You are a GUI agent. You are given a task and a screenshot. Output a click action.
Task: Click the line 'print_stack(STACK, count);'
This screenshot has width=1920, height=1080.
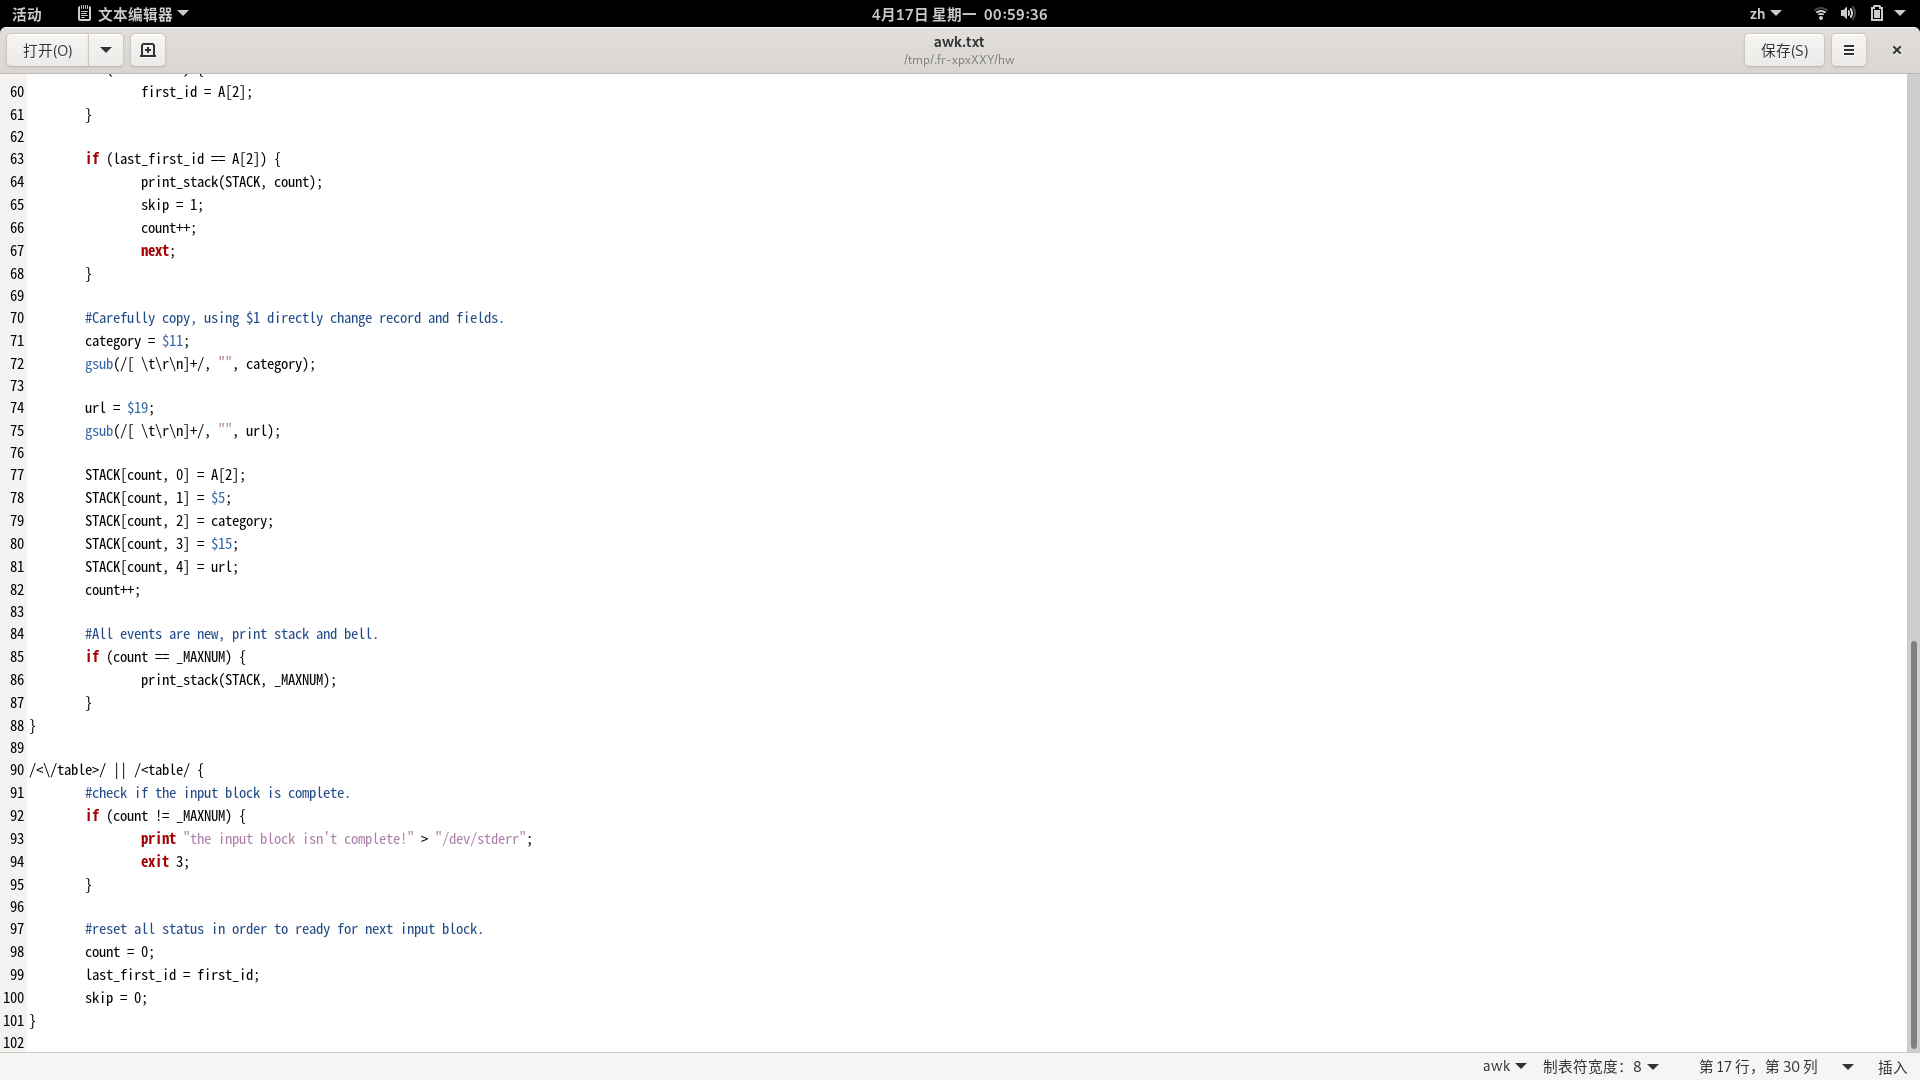point(231,182)
